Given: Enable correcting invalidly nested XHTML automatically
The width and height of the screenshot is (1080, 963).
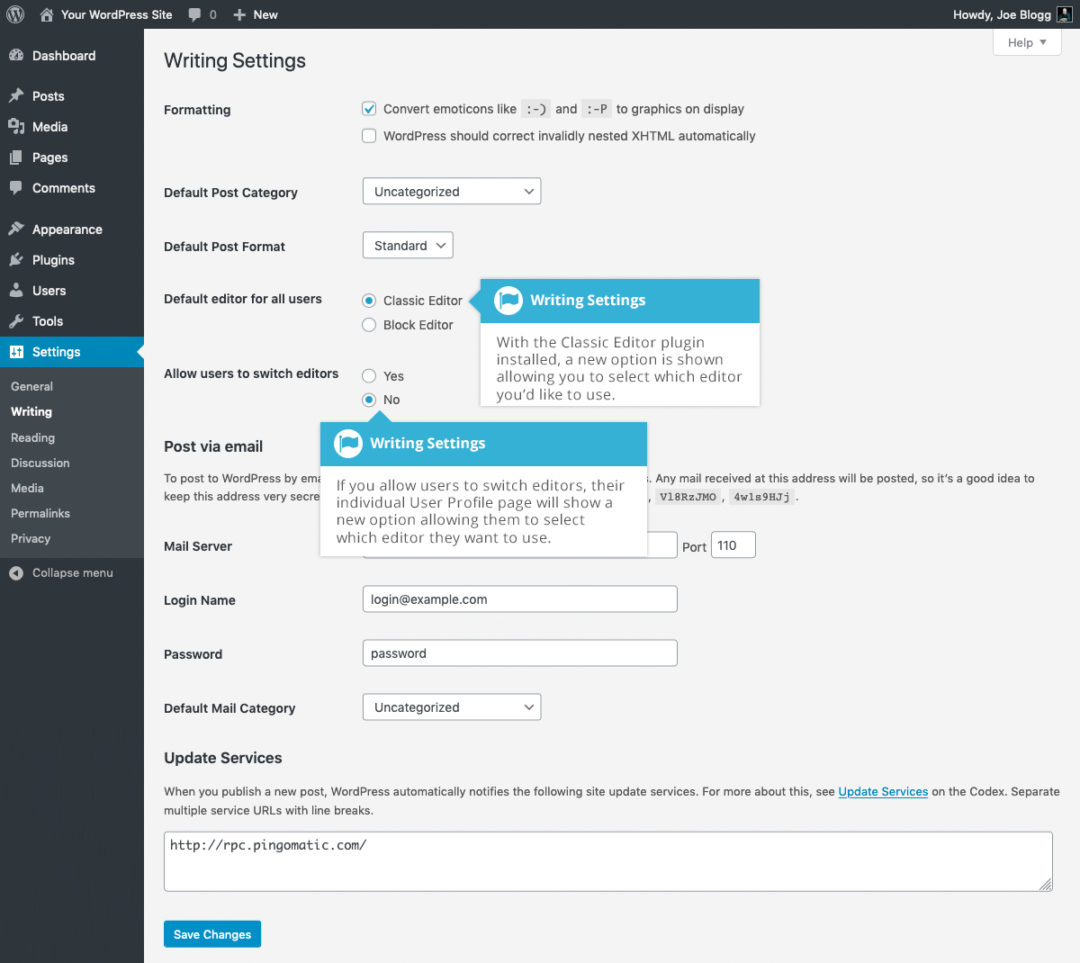Looking at the screenshot, I should pyautogui.click(x=370, y=135).
